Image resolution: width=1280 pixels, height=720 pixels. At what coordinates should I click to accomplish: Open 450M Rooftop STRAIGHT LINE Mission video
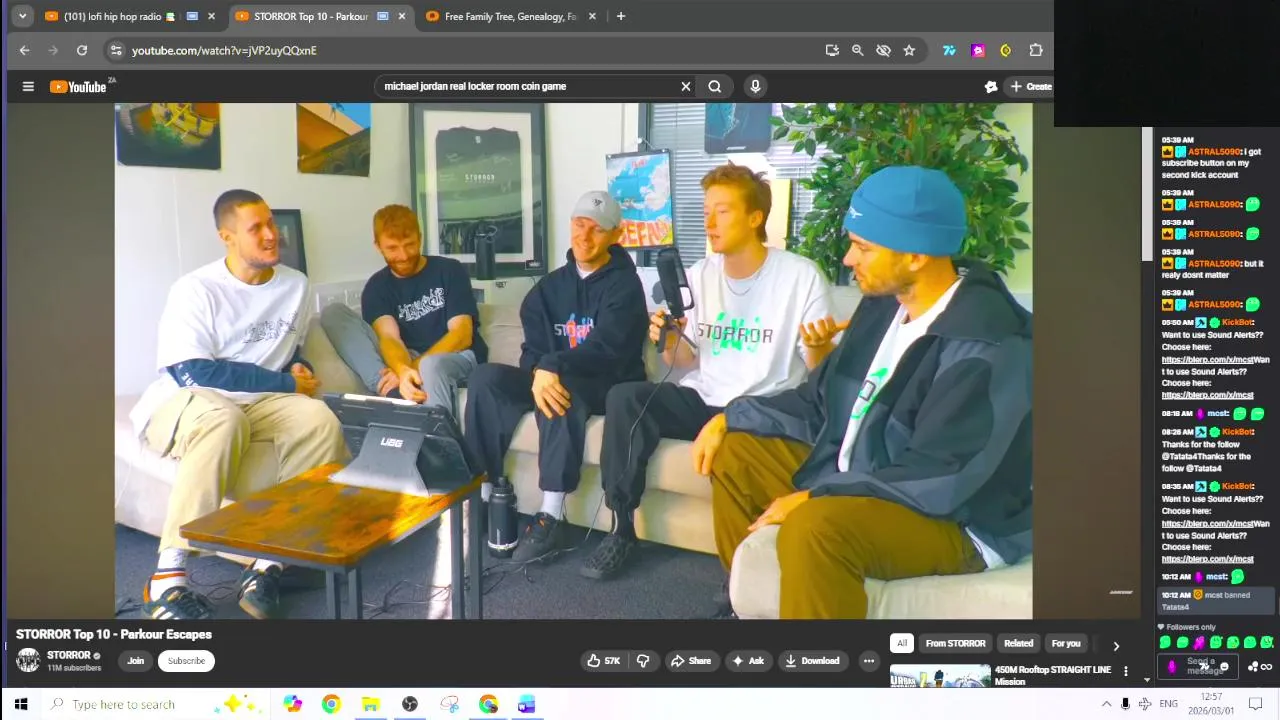point(1053,675)
